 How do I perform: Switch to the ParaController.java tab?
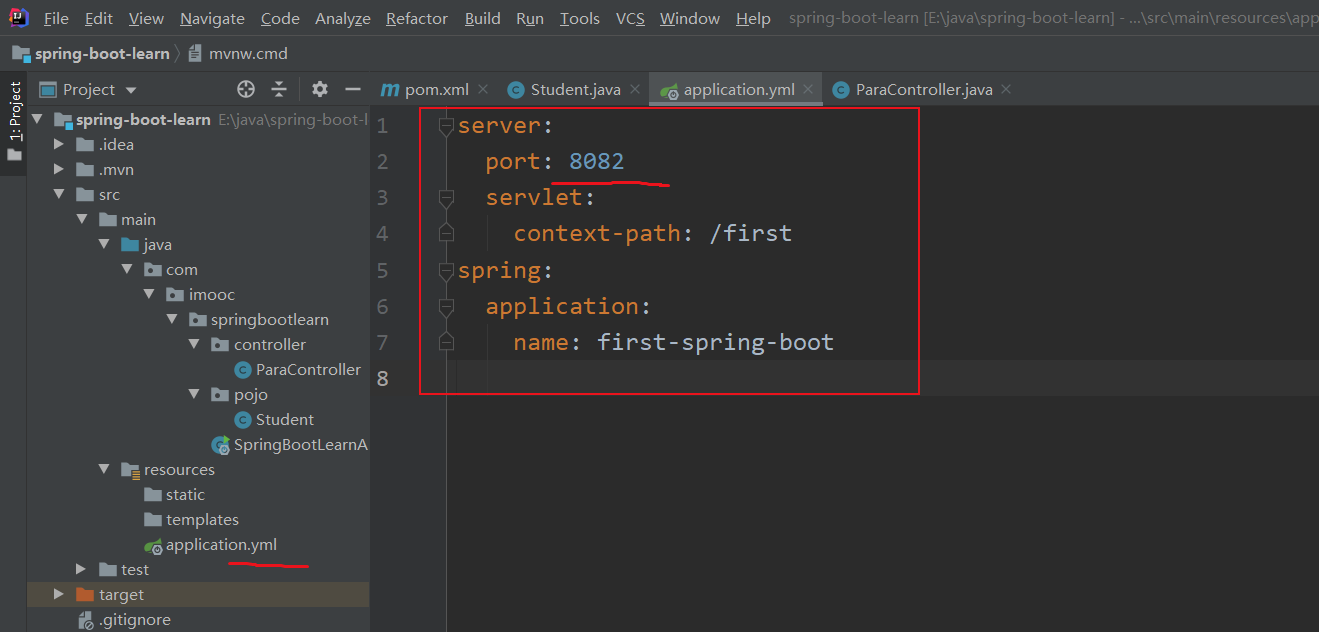click(913, 89)
